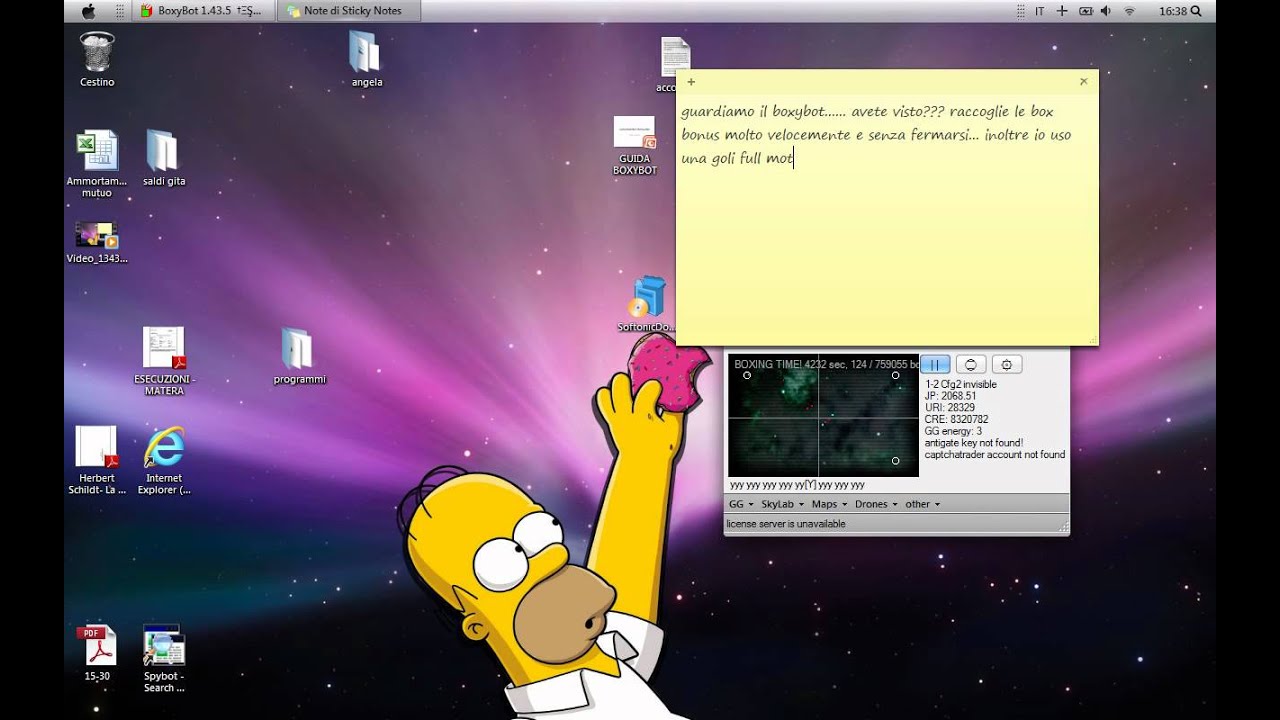
Task: Click the system tray grip handle
Action: [1021, 11]
